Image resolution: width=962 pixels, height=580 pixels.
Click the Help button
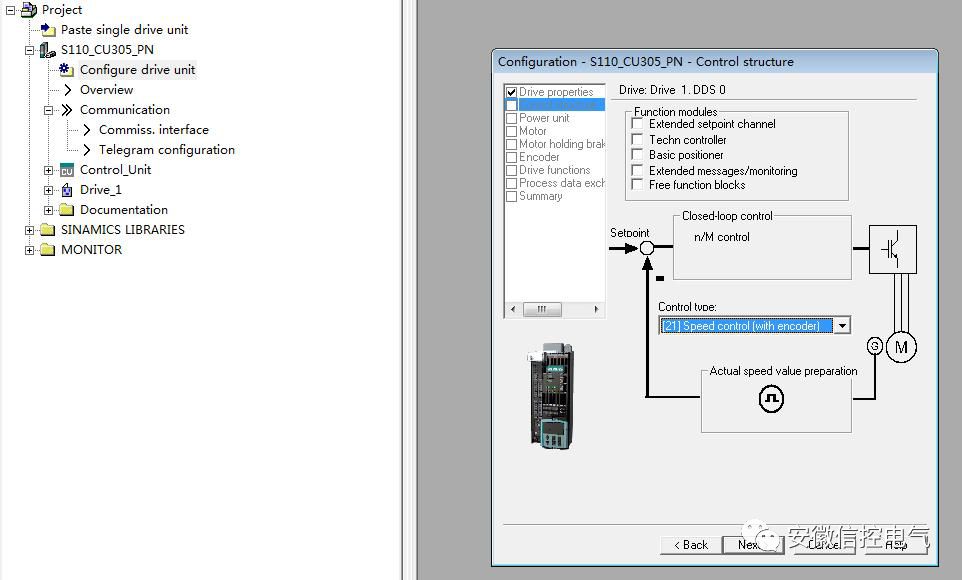(896, 545)
